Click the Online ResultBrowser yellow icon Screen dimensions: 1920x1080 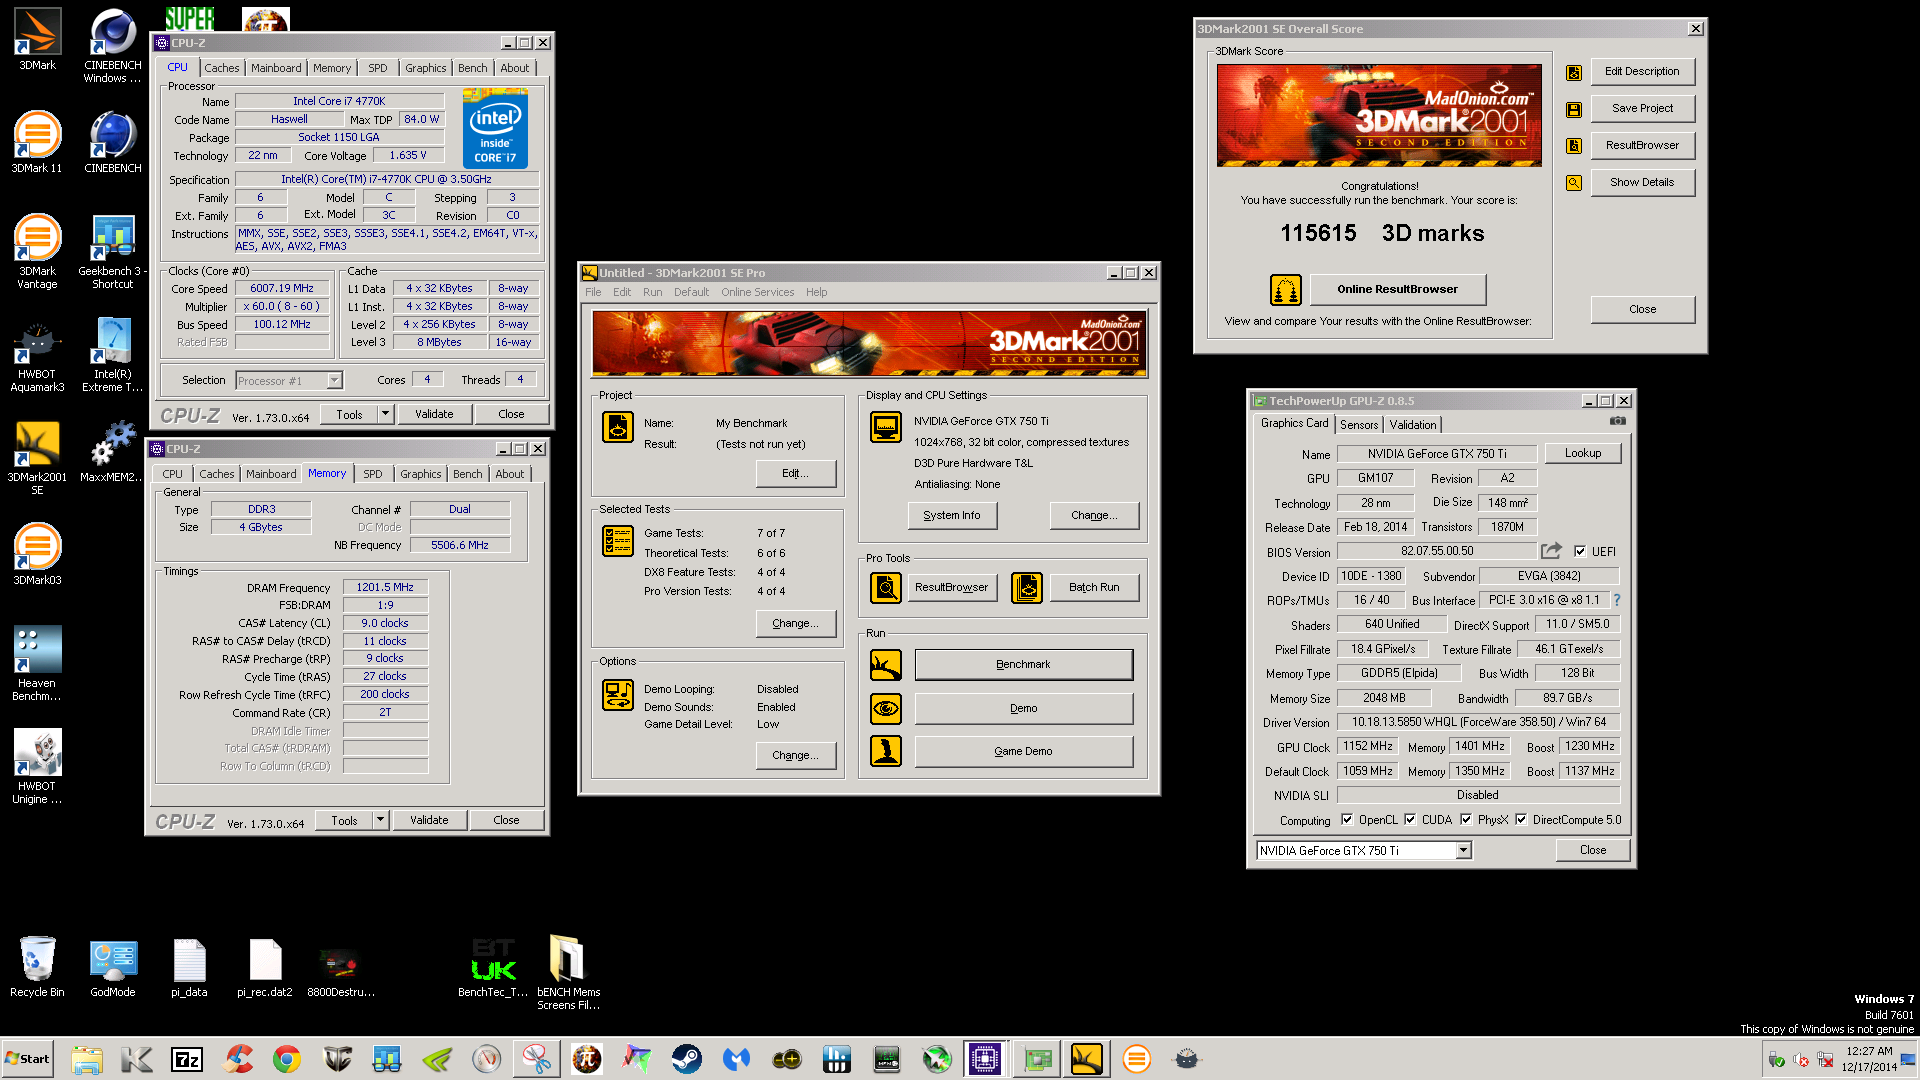click(x=1286, y=290)
